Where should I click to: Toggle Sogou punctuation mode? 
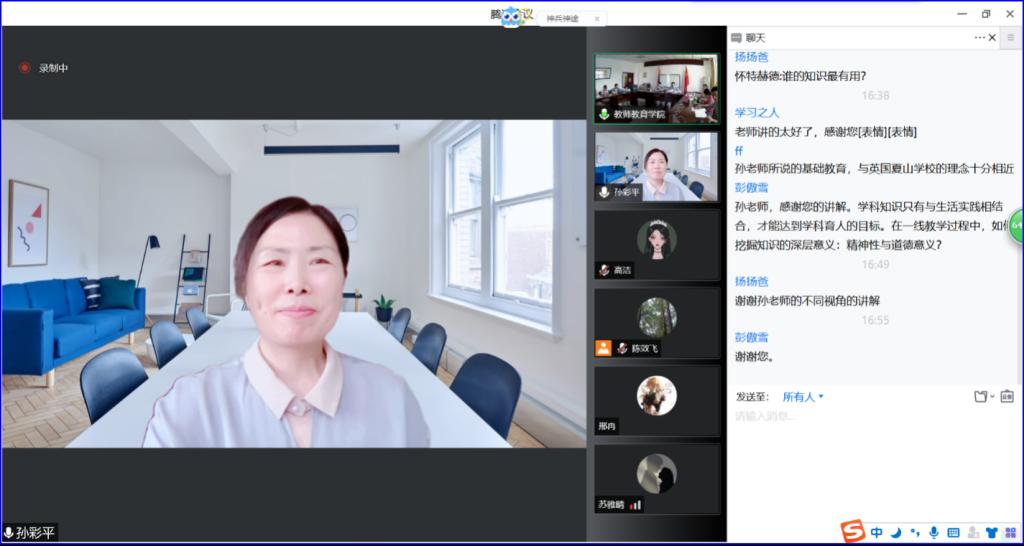(914, 533)
